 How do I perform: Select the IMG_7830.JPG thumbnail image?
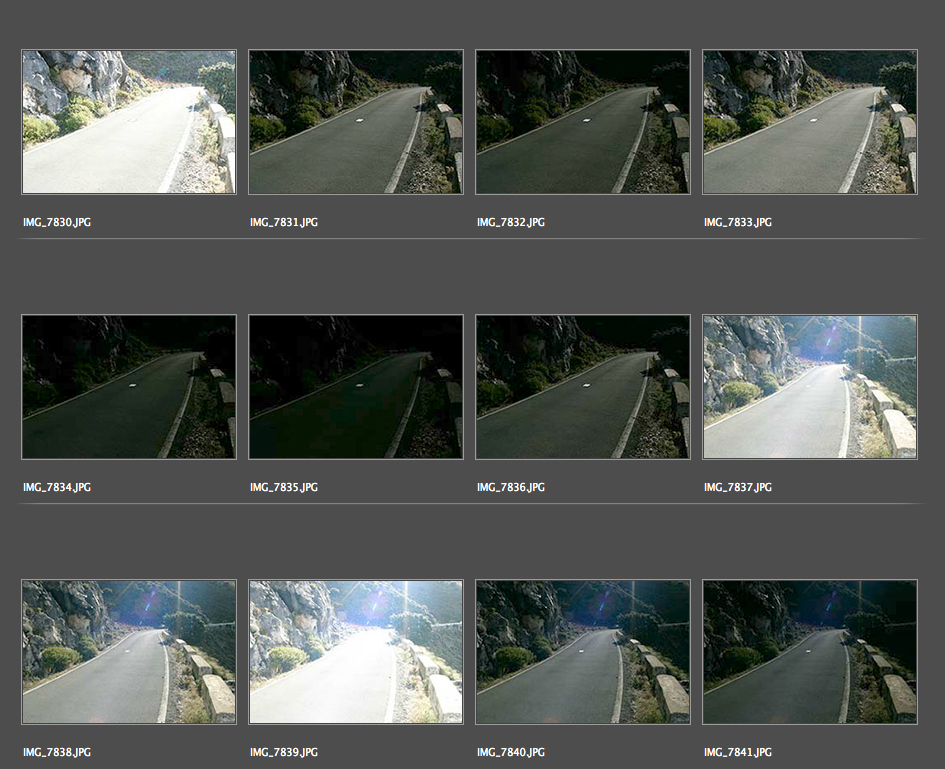pos(129,122)
